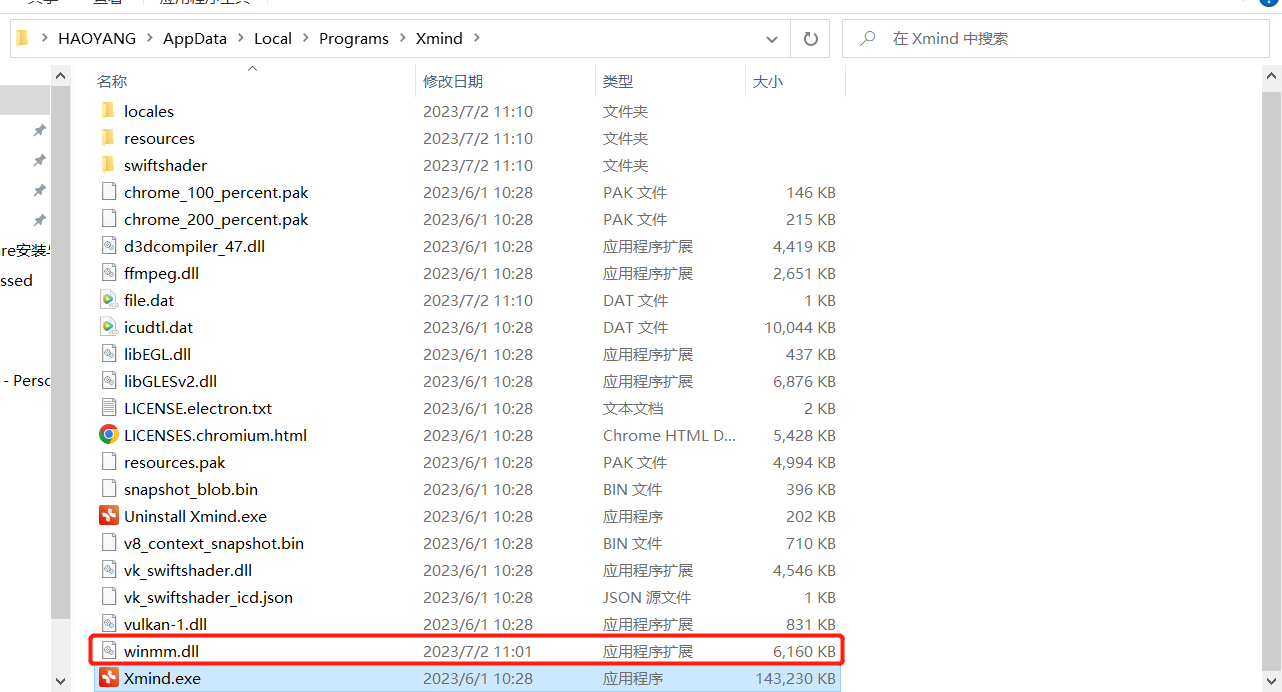Click the d3dcompiler_47.dll file icon
The image size is (1282, 692).
coord(108,246)
